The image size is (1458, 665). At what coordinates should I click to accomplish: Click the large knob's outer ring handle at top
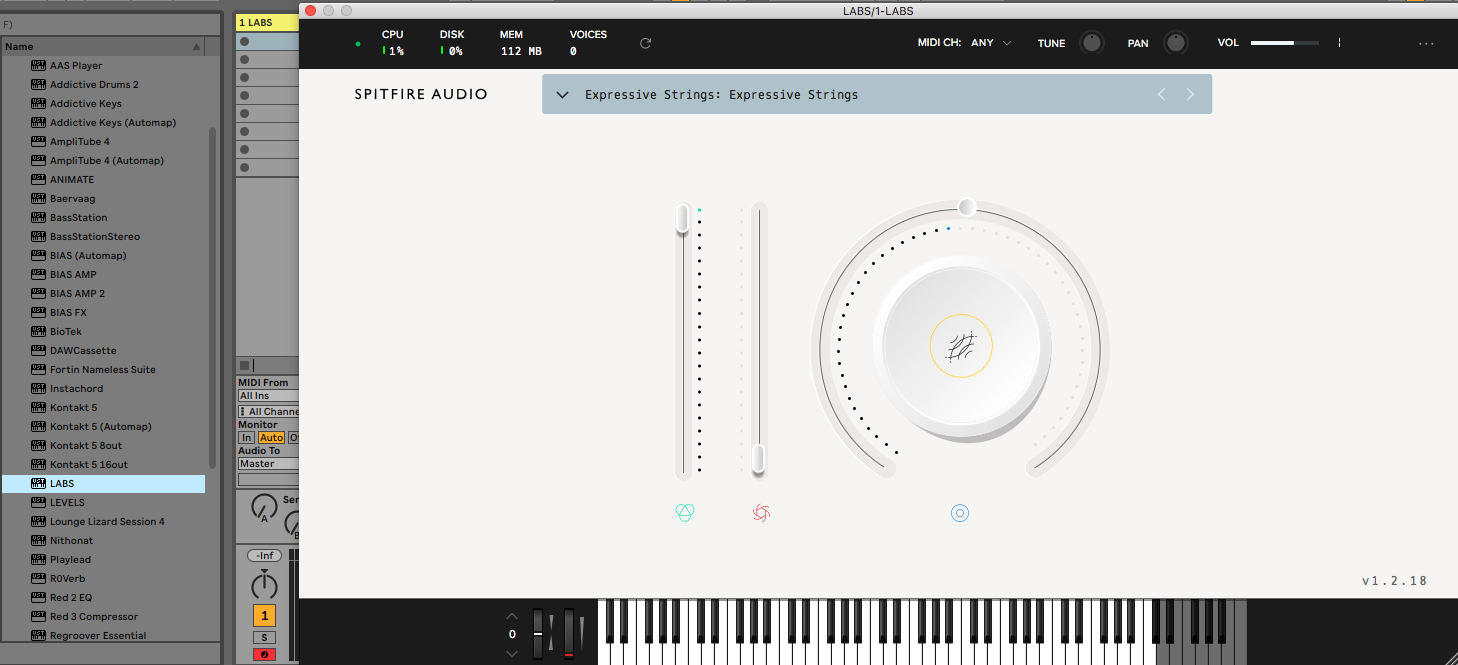pos(966,207)
